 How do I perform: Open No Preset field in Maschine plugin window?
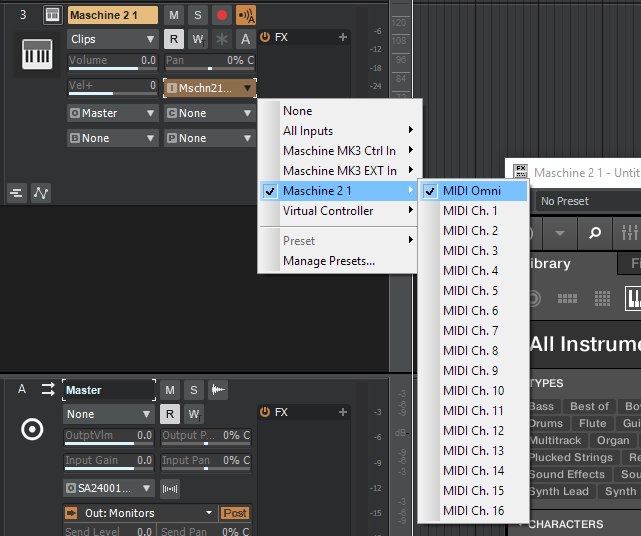(589, 201)
